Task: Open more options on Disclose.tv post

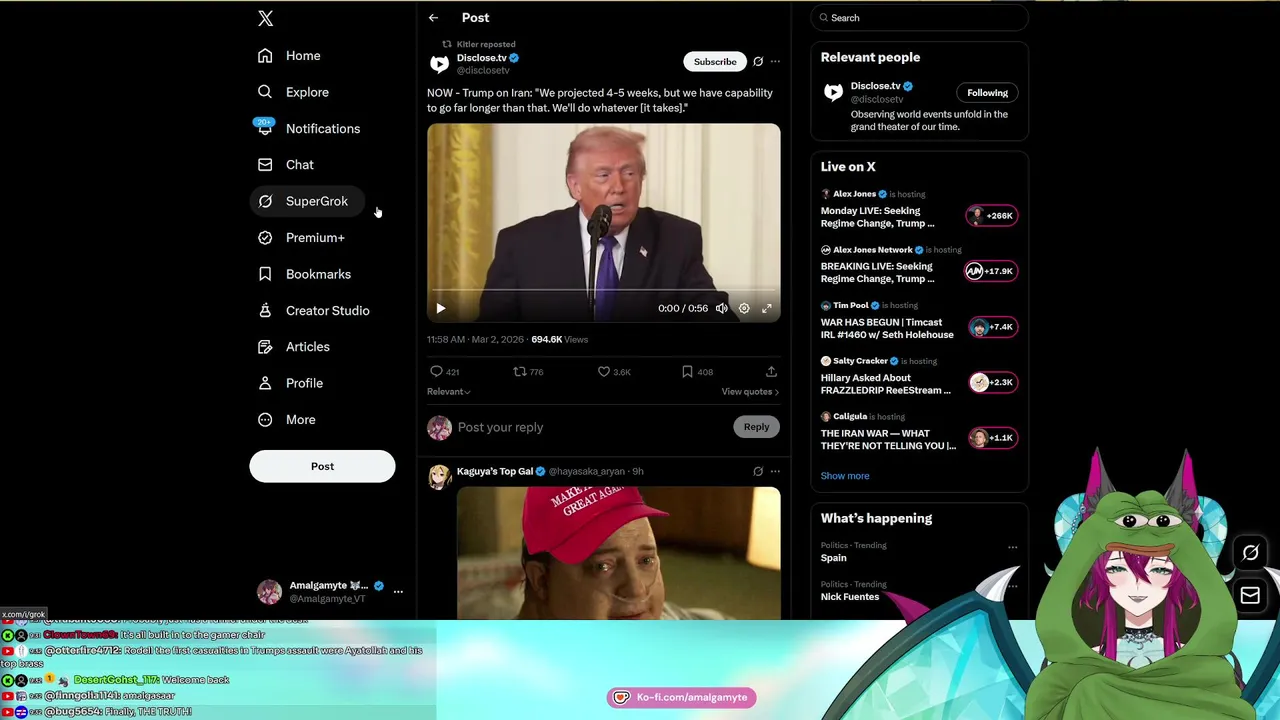Action: 775,62
